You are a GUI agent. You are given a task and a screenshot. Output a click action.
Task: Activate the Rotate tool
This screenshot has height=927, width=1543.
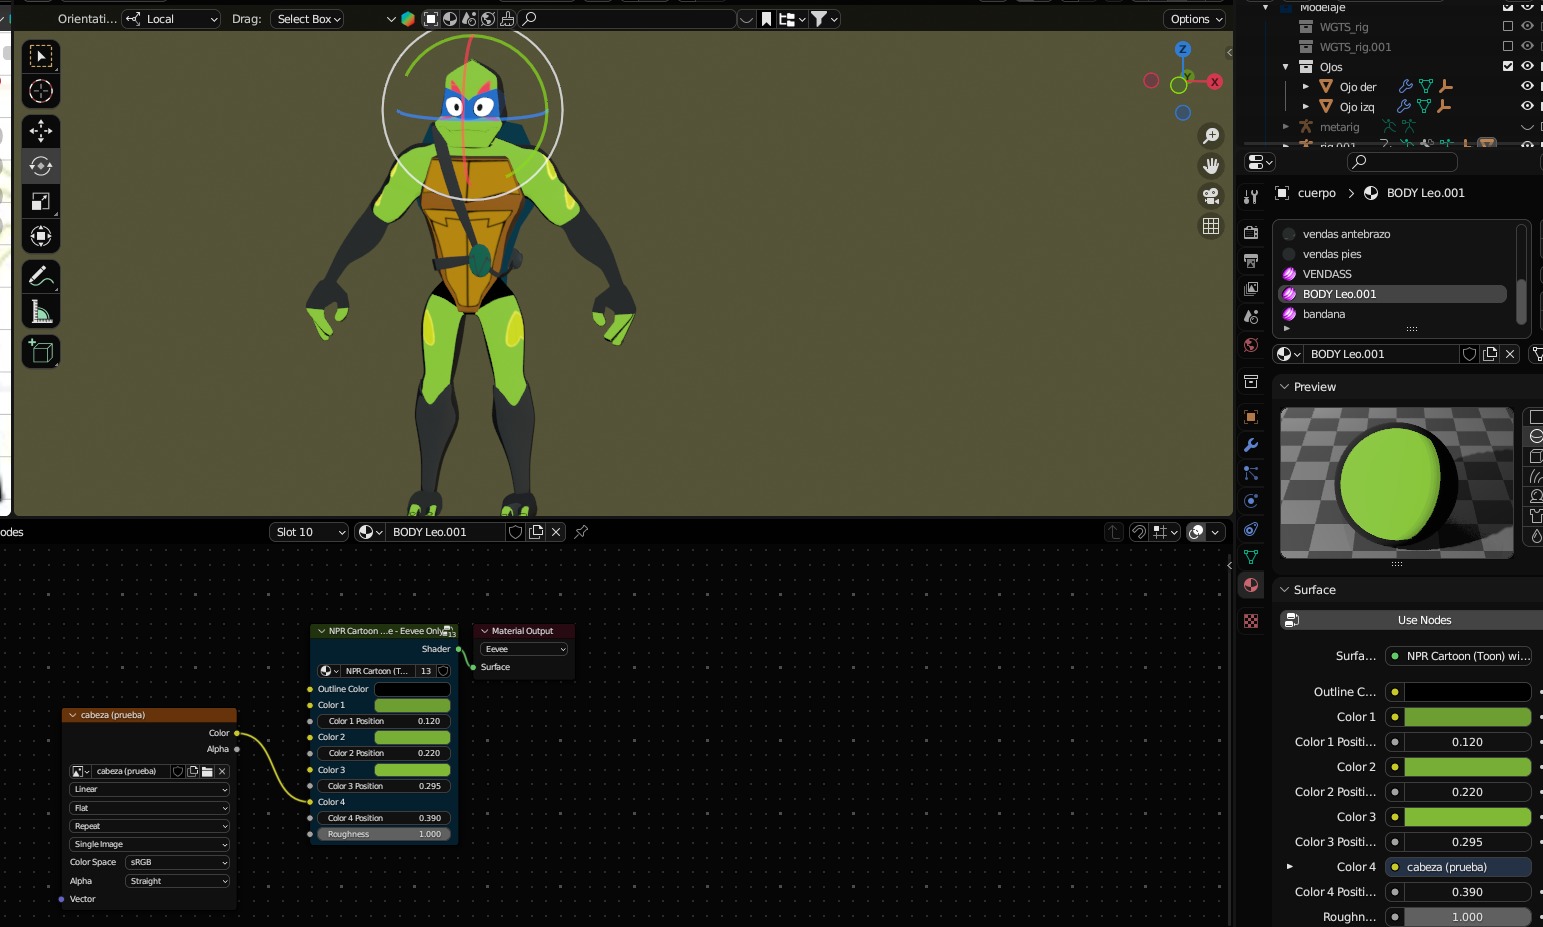coord(41,166)
